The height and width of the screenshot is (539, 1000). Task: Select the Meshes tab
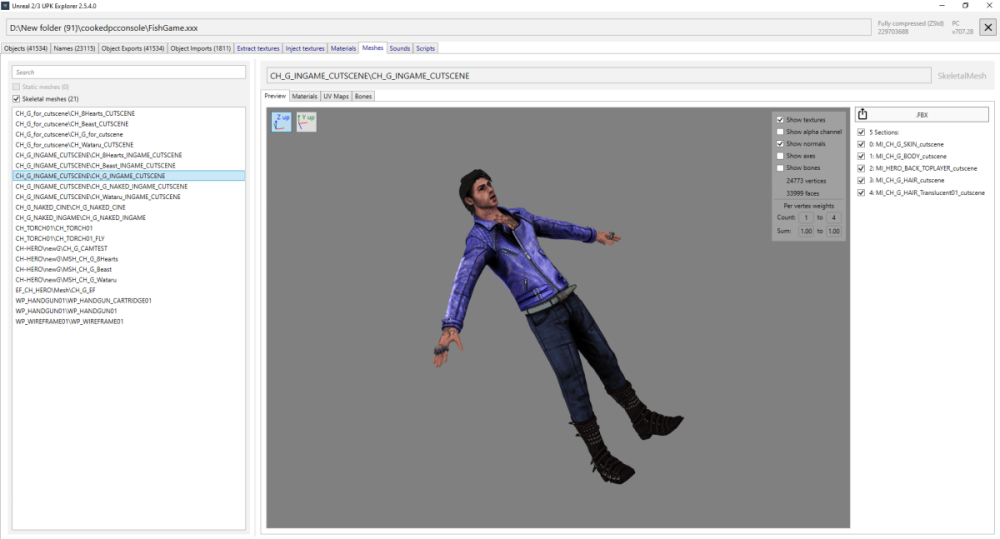coord(373,48)
